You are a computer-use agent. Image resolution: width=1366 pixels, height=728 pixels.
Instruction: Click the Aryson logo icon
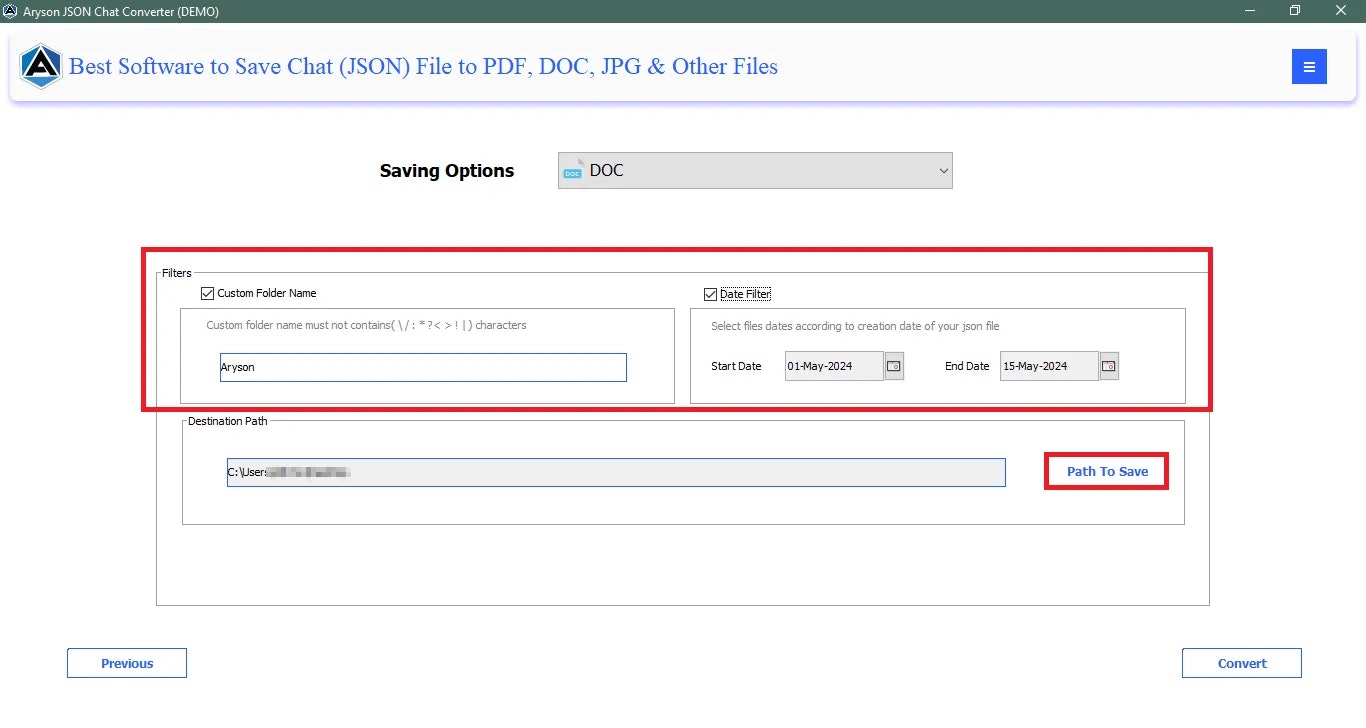click(41, 67)
